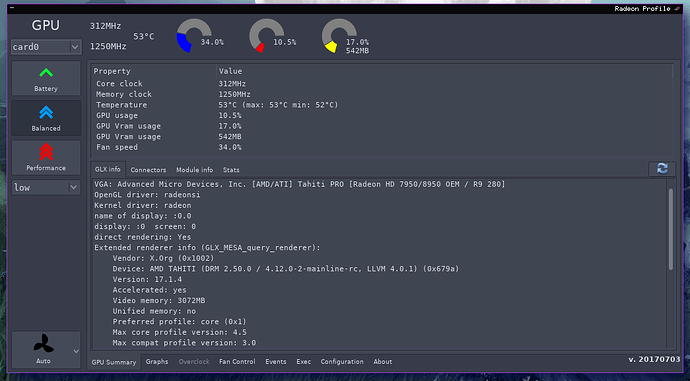Click the yellow VRAM usage gauge
The width and height of the screenshot is (690, 381).
click(339, 36)
